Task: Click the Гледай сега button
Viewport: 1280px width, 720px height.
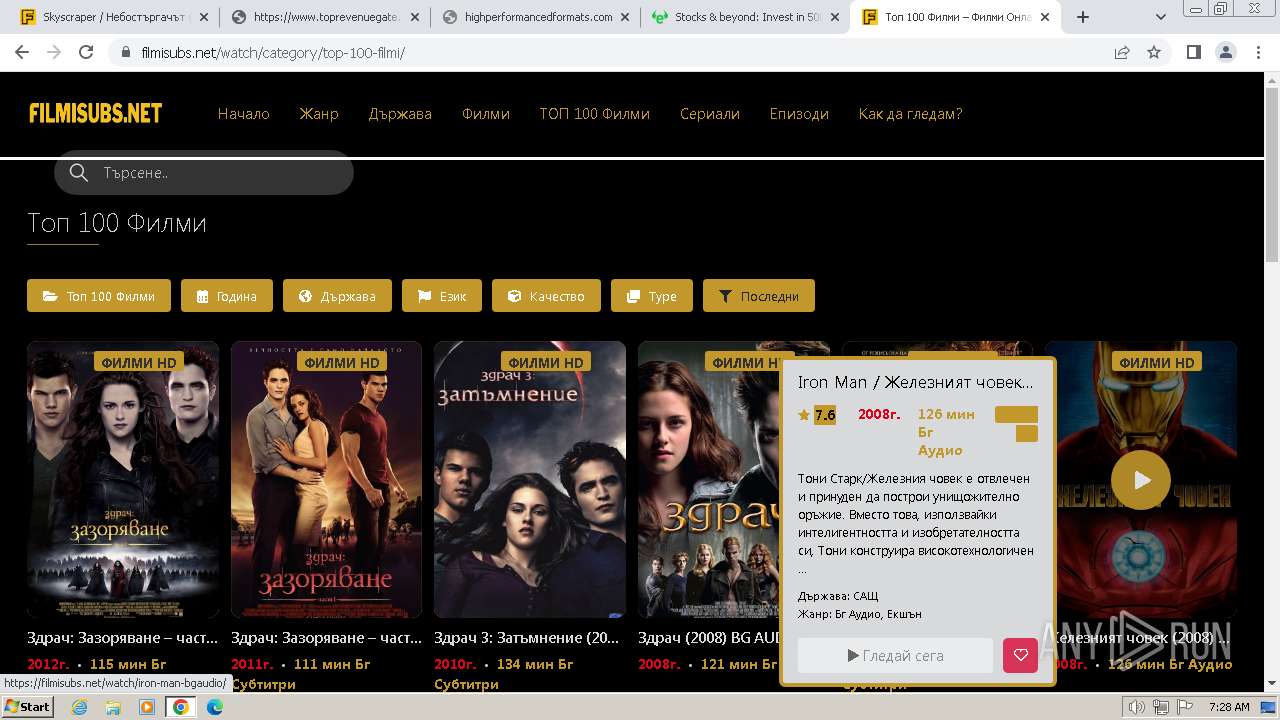Action: 895,656
